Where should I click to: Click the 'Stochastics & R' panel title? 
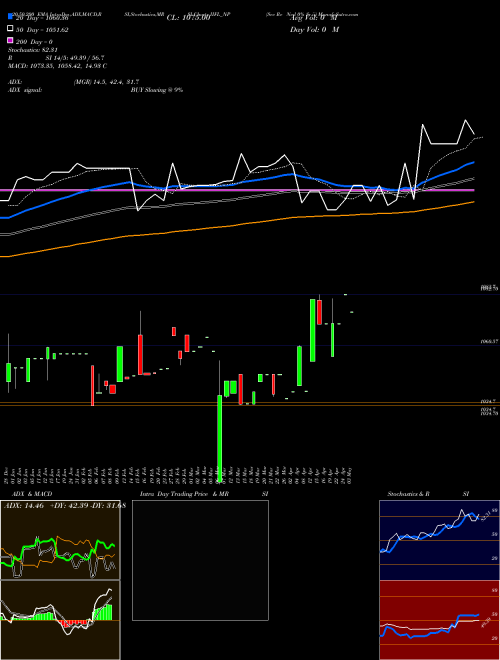409,494
